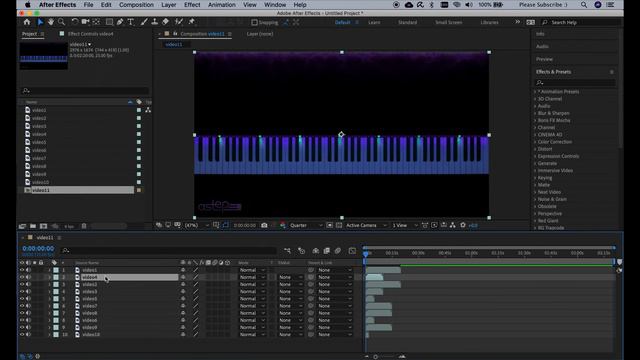Select the Type tool
The width and height of the screenshot is (640, 360).
131,22
